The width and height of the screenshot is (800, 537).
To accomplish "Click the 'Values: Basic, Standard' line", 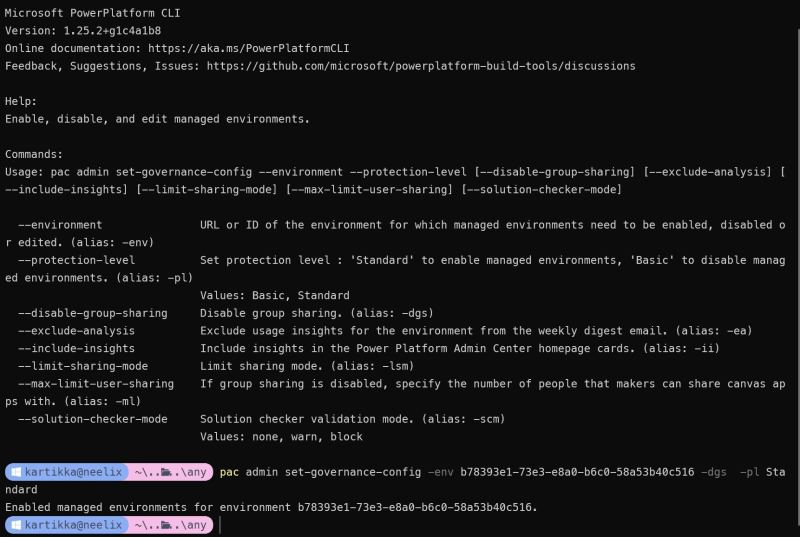I will [274, 295].
